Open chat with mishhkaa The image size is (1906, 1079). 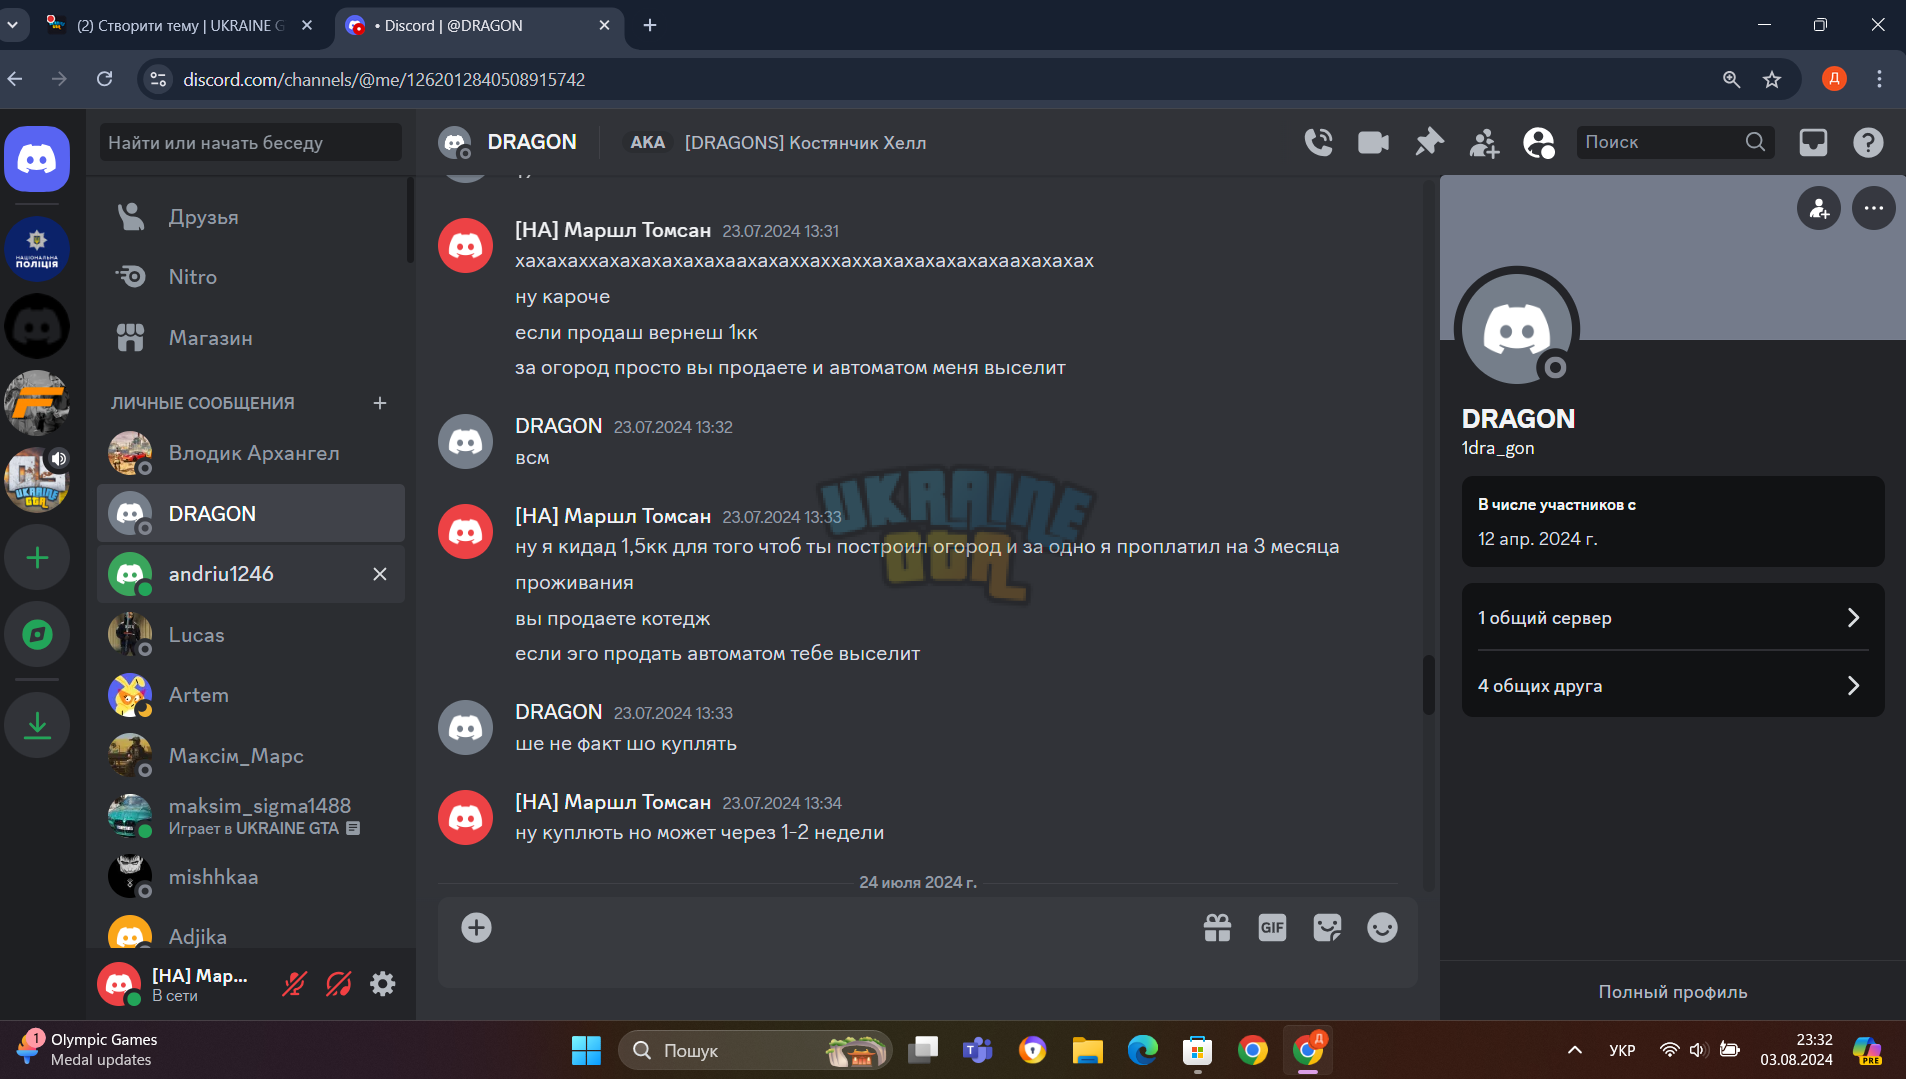coord(251,877)
